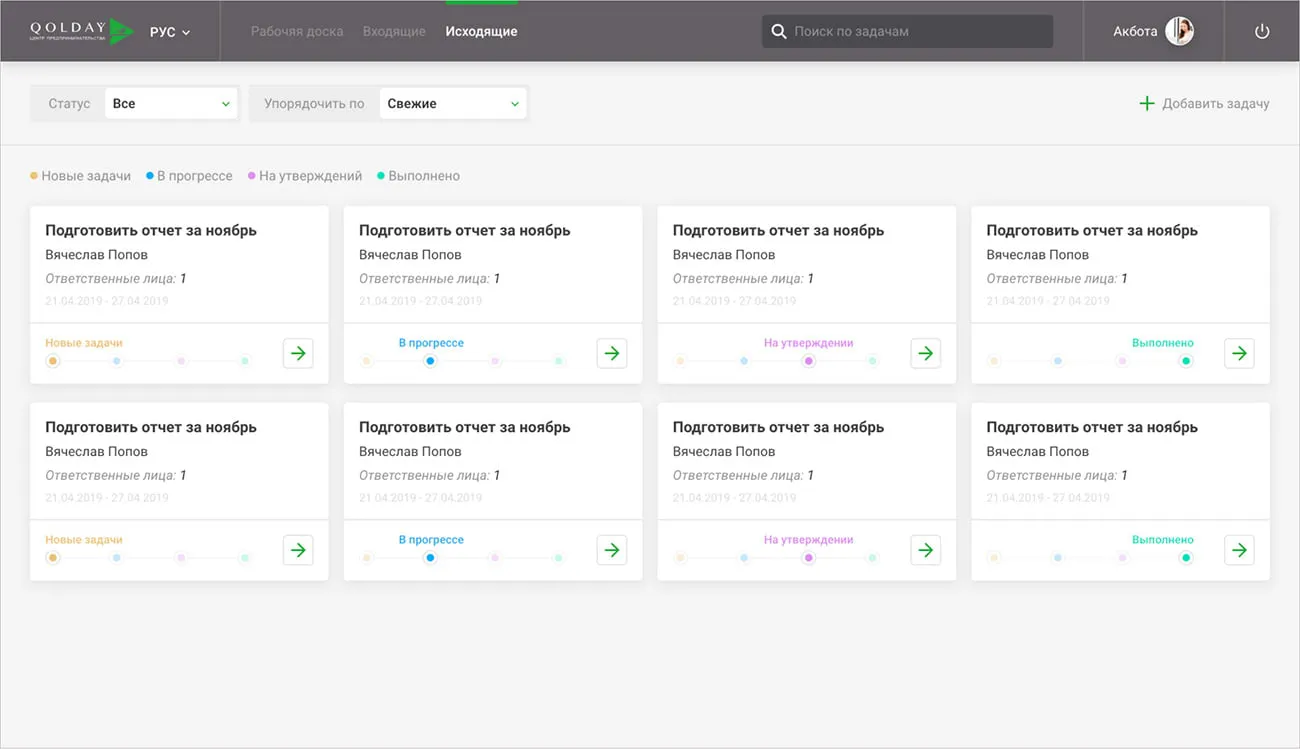This screenshot has width=1300, height=749.
Task: Open first top-row task via arrow button
Action: coord(298,353)
